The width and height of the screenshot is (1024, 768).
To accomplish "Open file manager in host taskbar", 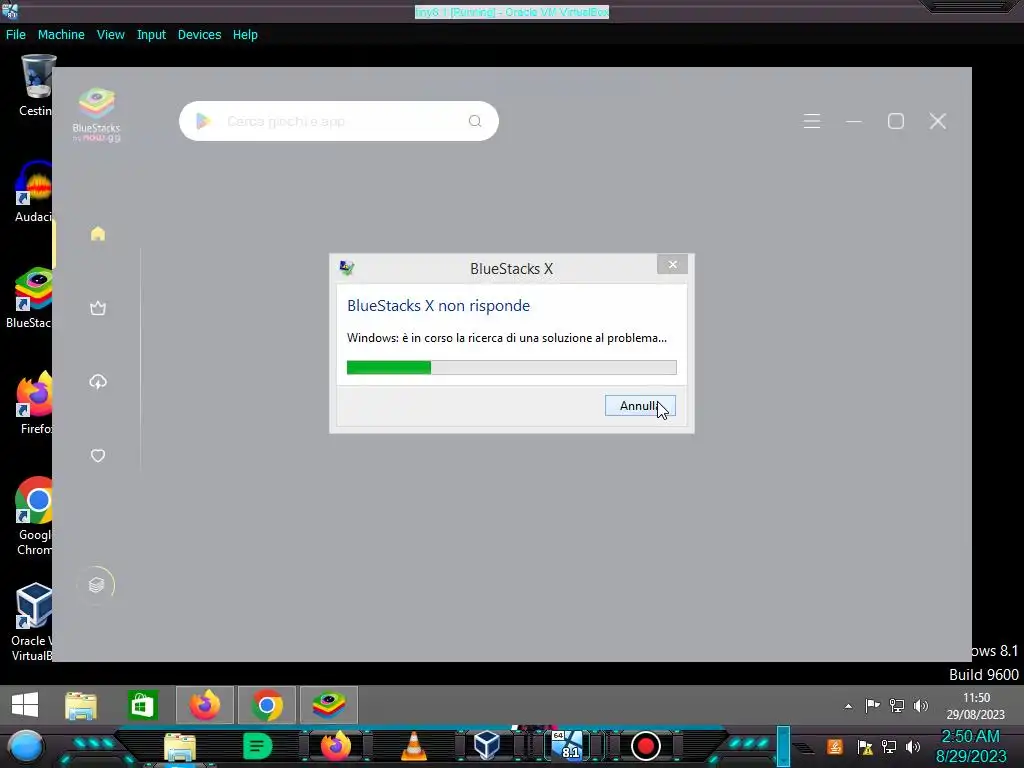I will click(180, 747).
